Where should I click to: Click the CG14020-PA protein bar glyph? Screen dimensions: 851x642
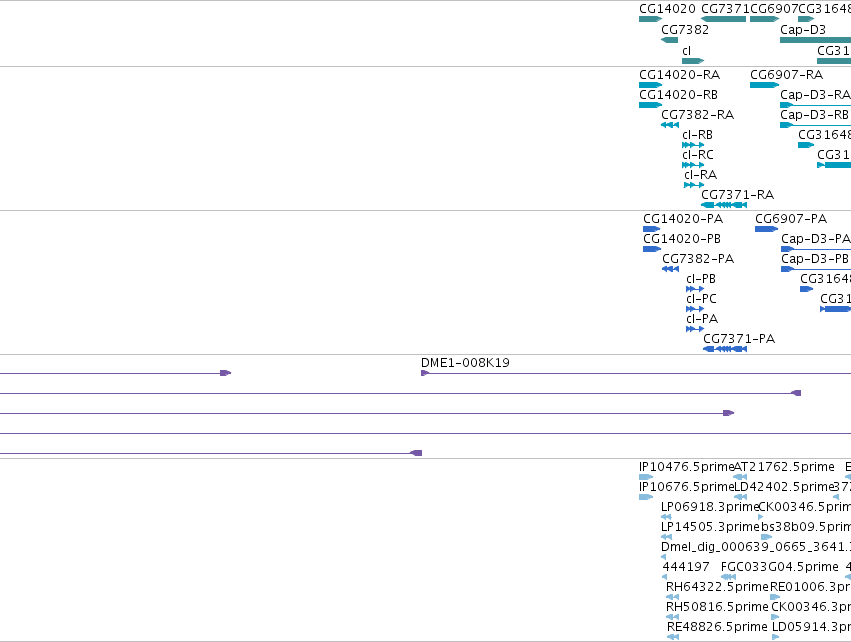point(651,229)
